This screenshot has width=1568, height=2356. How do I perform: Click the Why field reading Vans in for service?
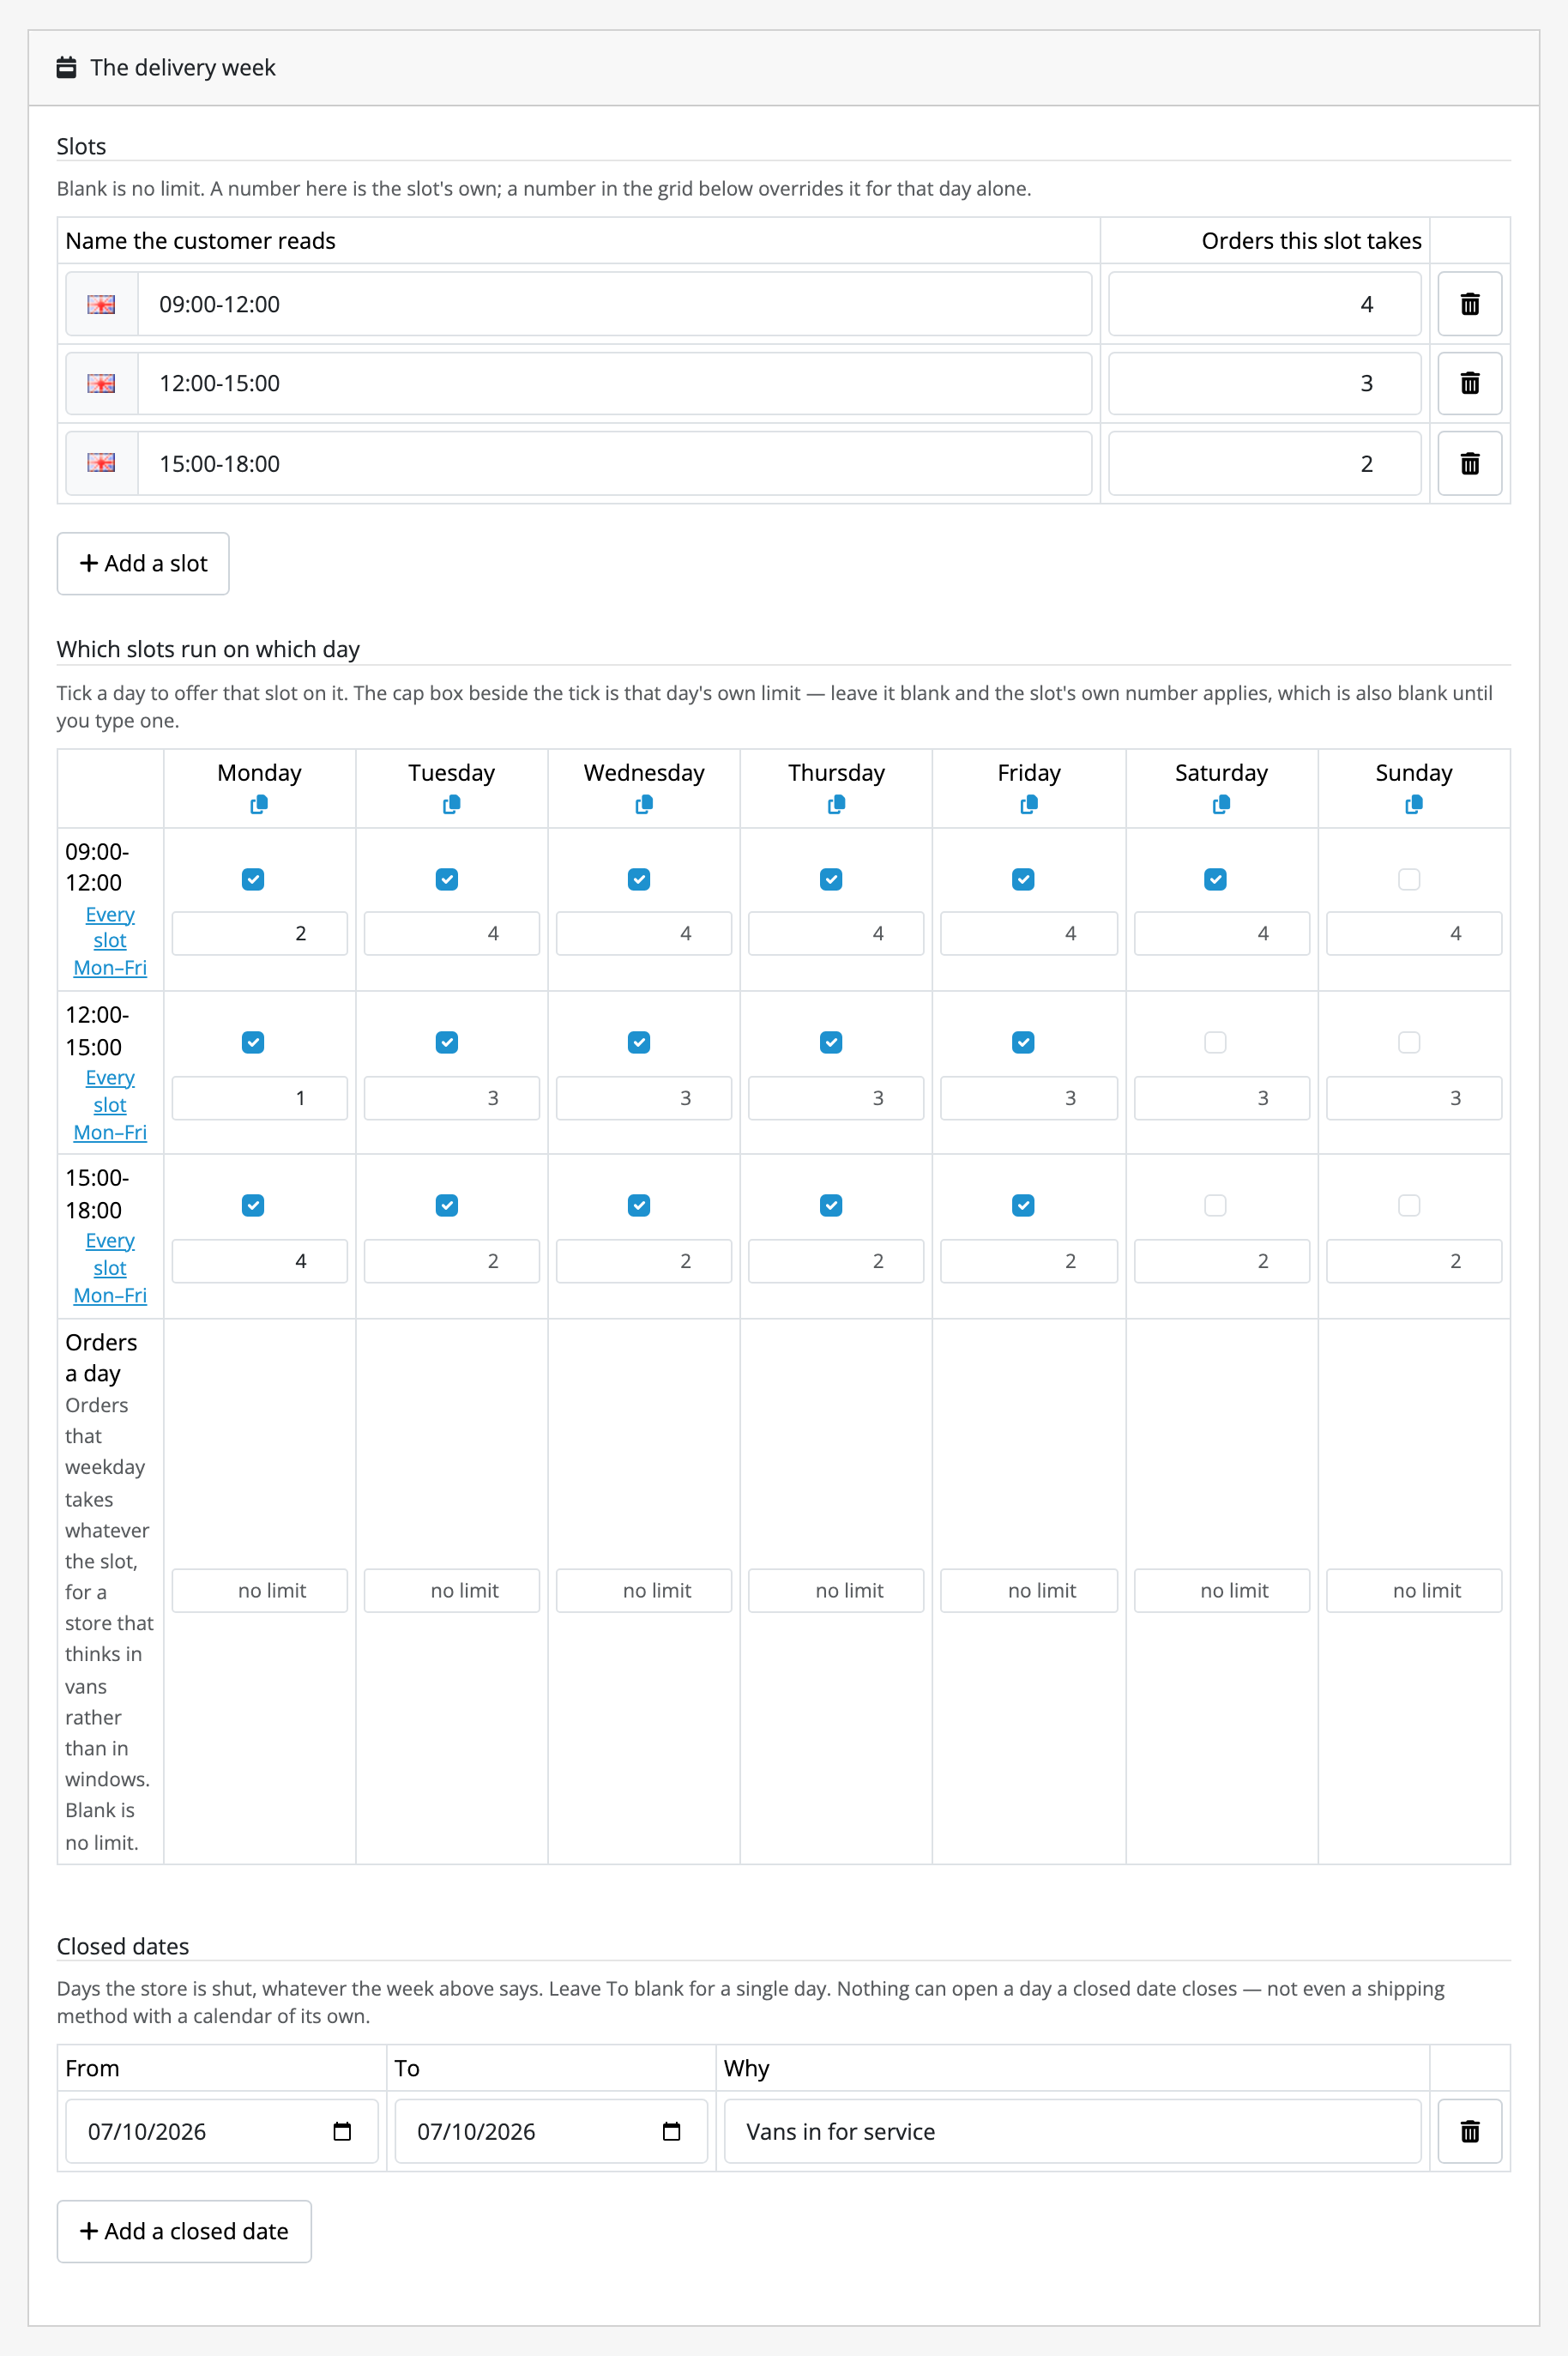[1072, 2131]
